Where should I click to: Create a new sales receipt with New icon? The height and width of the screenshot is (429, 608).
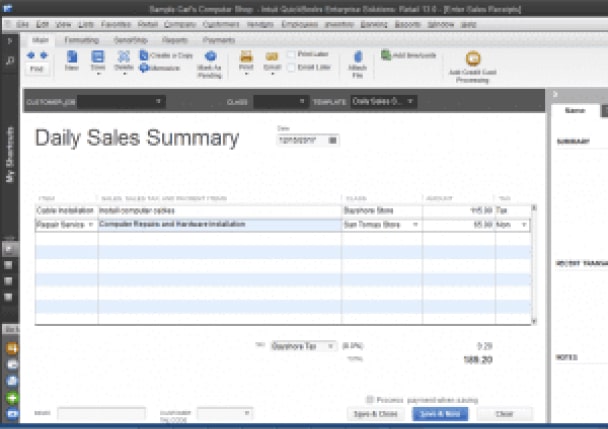click(x=72, y=60)
